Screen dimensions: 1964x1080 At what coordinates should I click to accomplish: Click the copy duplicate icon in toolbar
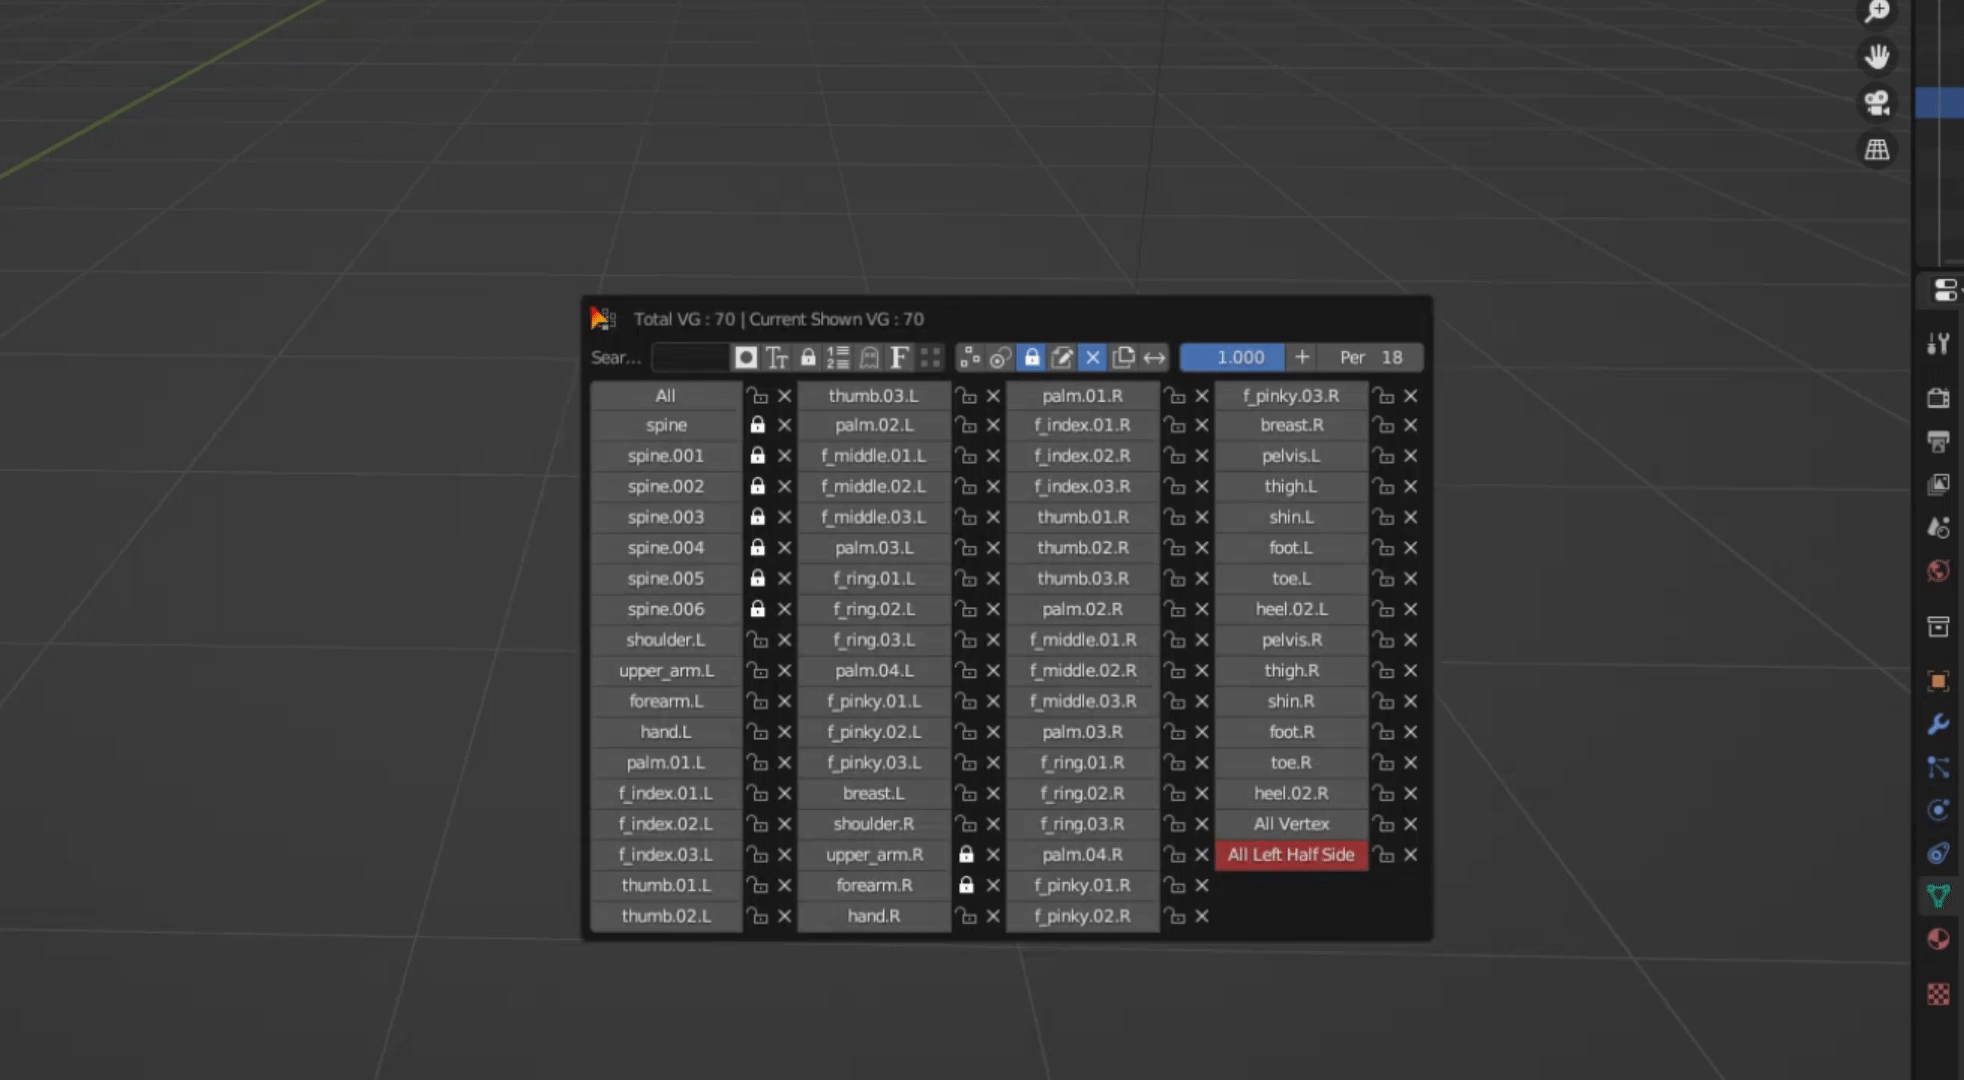(x=1123, y=357)
